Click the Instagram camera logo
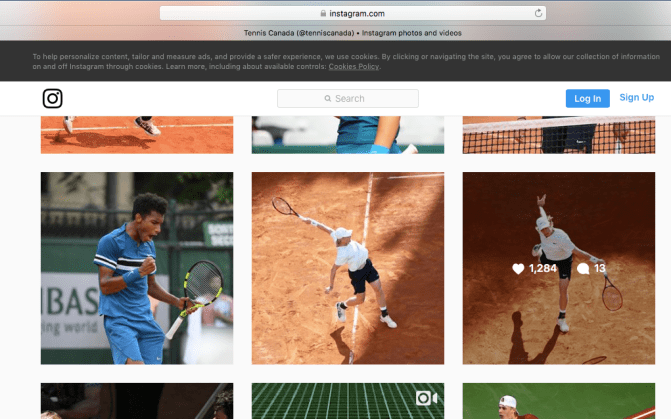 (52, 98)
